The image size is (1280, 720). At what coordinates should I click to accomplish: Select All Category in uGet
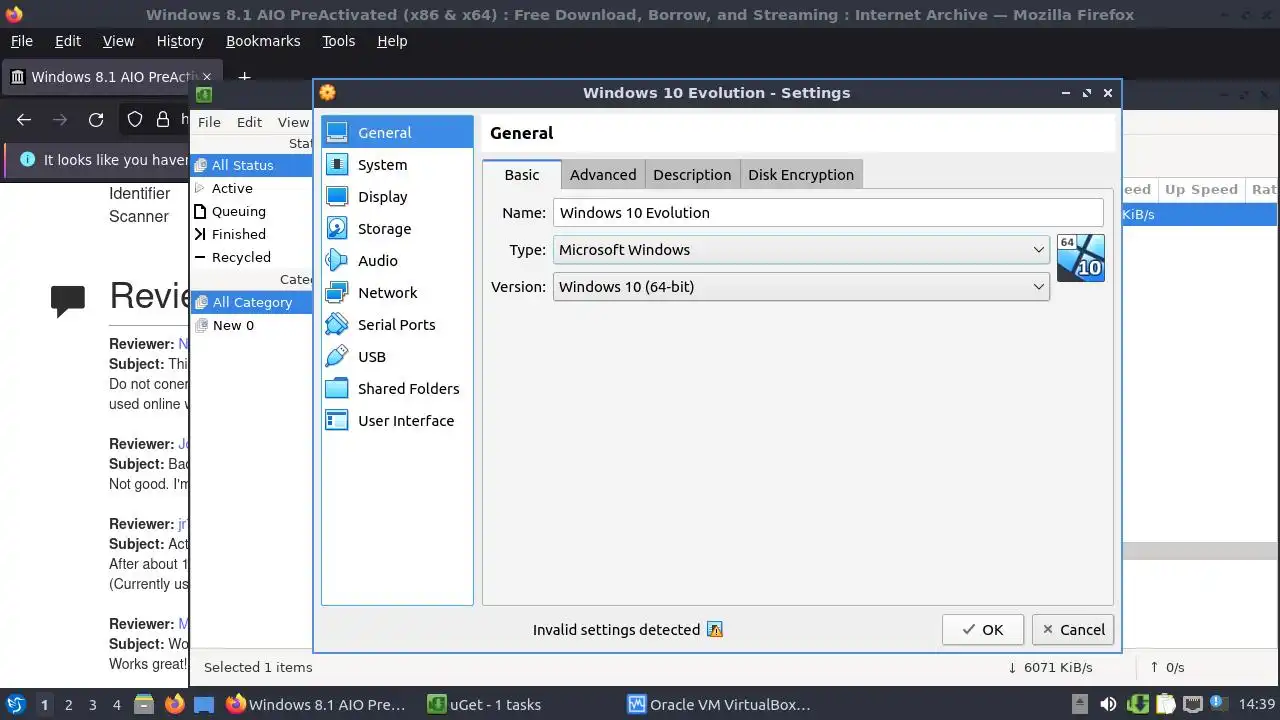(x=252, y=302)
